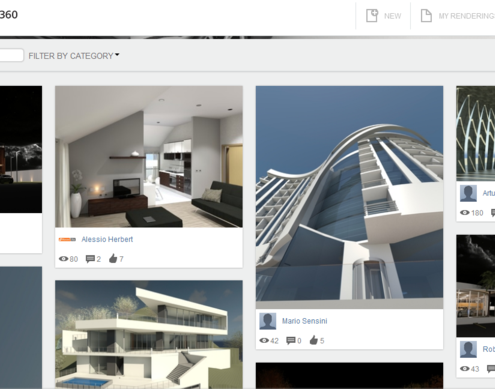Click the view count text 180
The width and height of the screenshot is (495, 389).
[x=477, y=213]
